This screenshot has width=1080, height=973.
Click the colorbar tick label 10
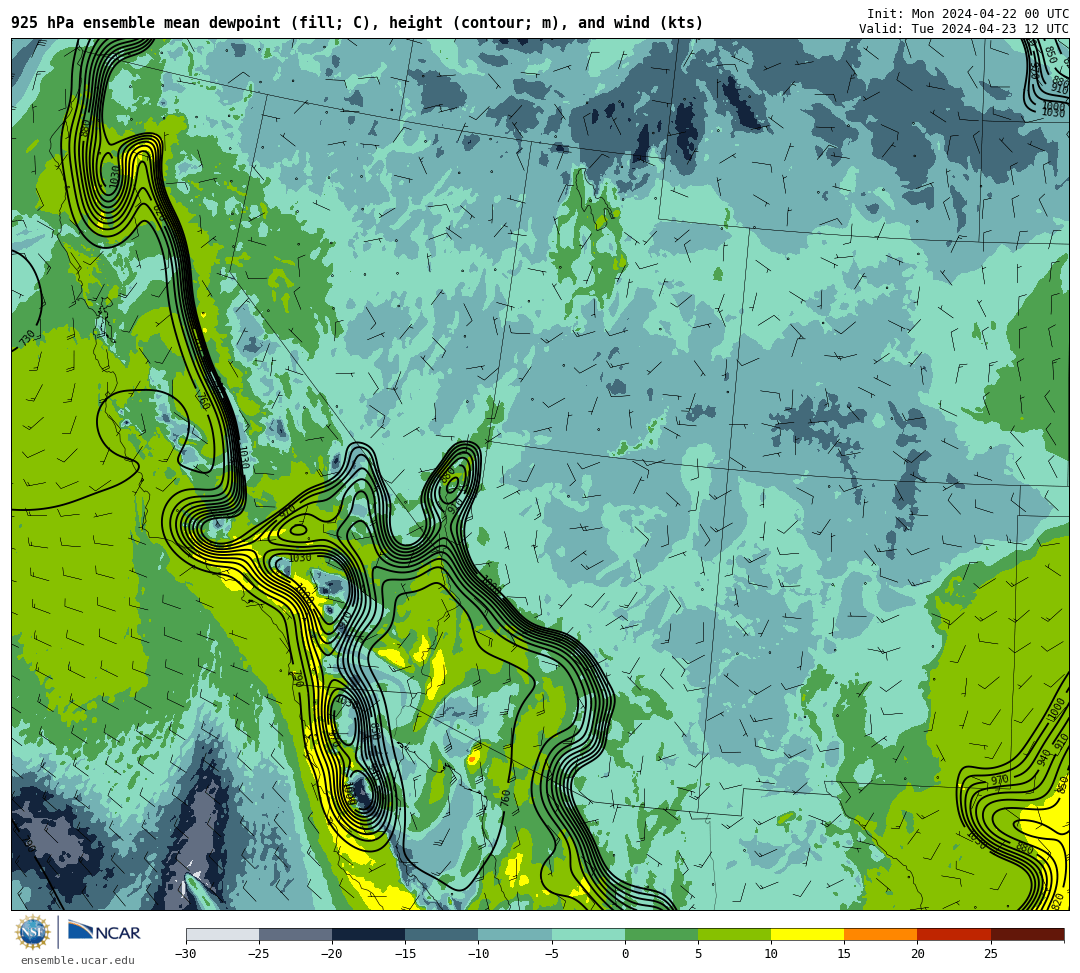click(771, 954)
